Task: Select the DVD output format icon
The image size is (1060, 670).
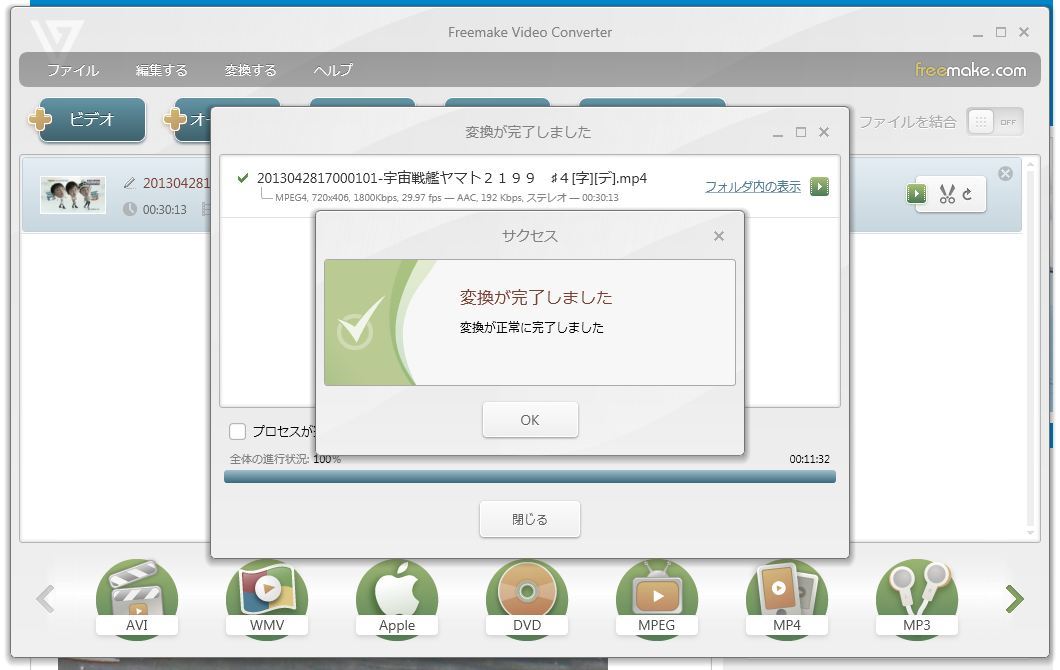Action: 527,598
